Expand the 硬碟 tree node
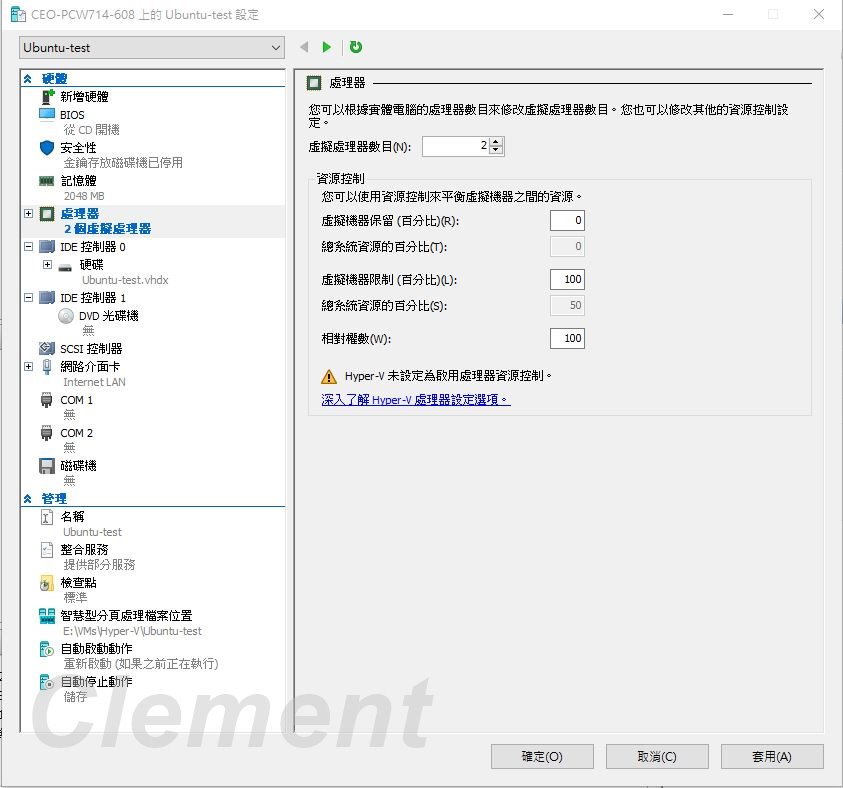 (x=47, y=264)
